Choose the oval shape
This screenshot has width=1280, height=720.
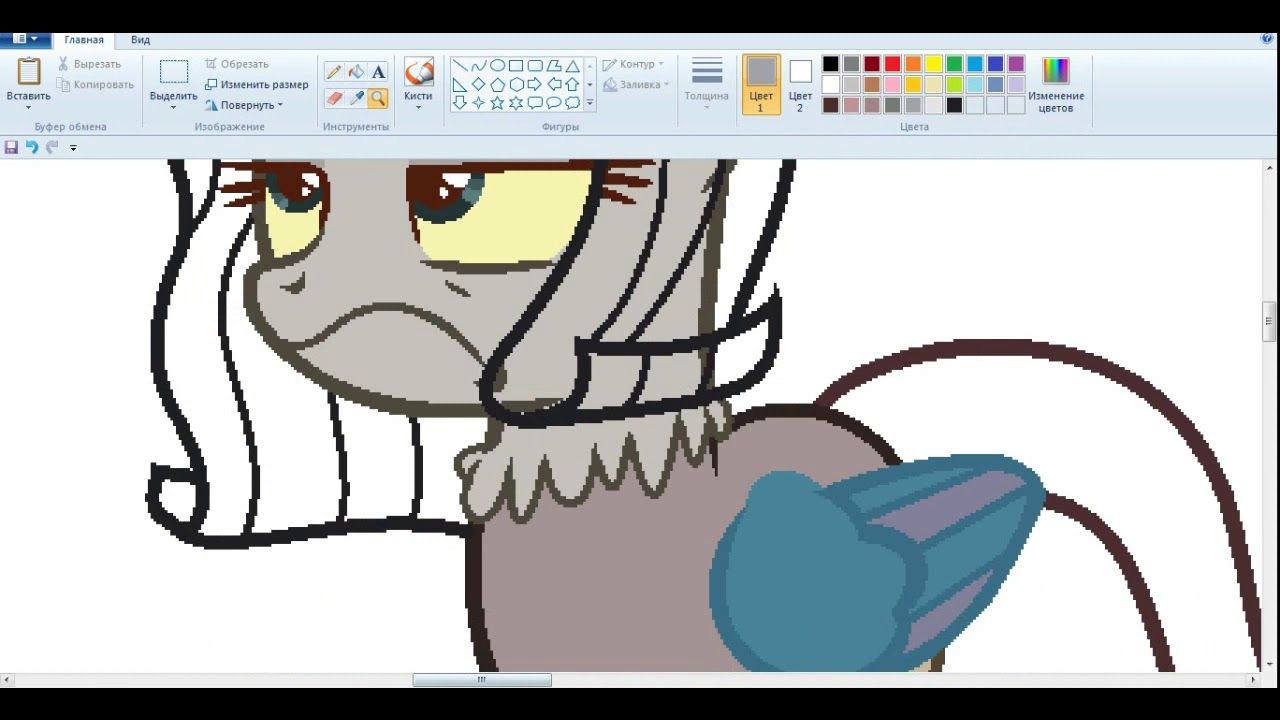click(x=497, y=66)
